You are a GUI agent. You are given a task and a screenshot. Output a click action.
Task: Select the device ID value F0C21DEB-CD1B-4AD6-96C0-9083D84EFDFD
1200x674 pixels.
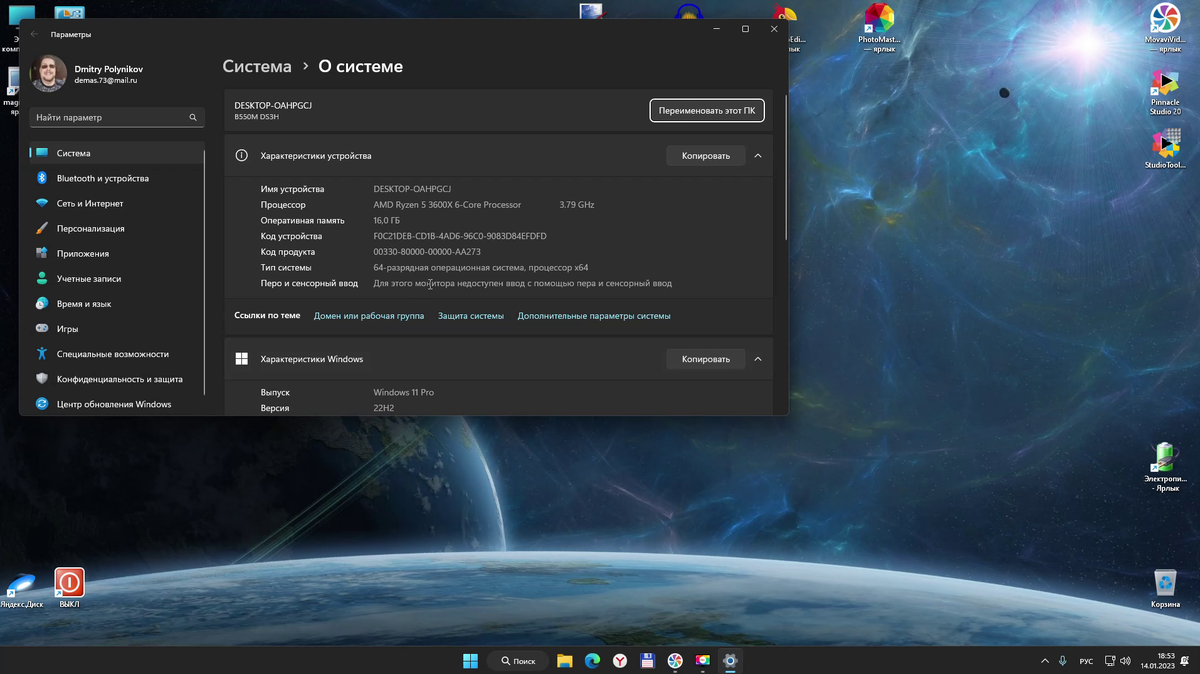460,236
